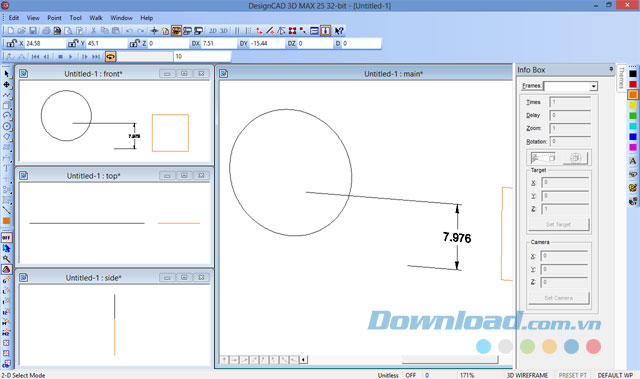Switch to 3D mode icon
This screenshot has height=379, width=640.
(x=224, y=31)
